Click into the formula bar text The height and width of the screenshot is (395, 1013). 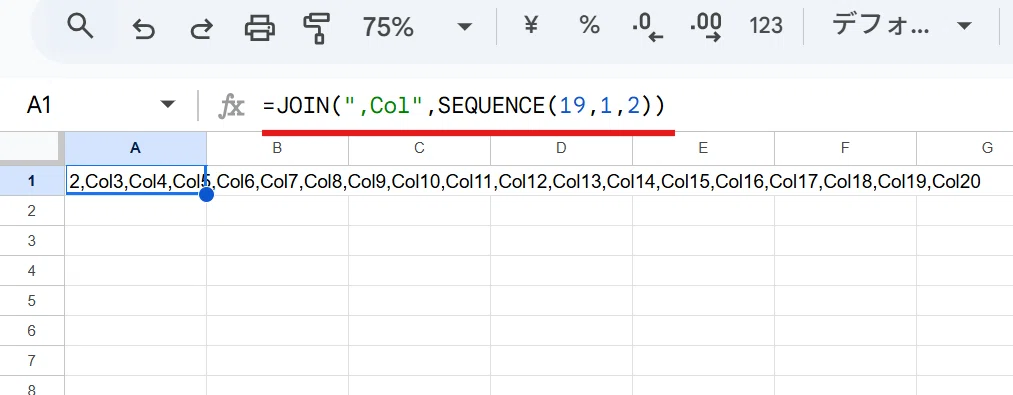[x=464, y=105]
